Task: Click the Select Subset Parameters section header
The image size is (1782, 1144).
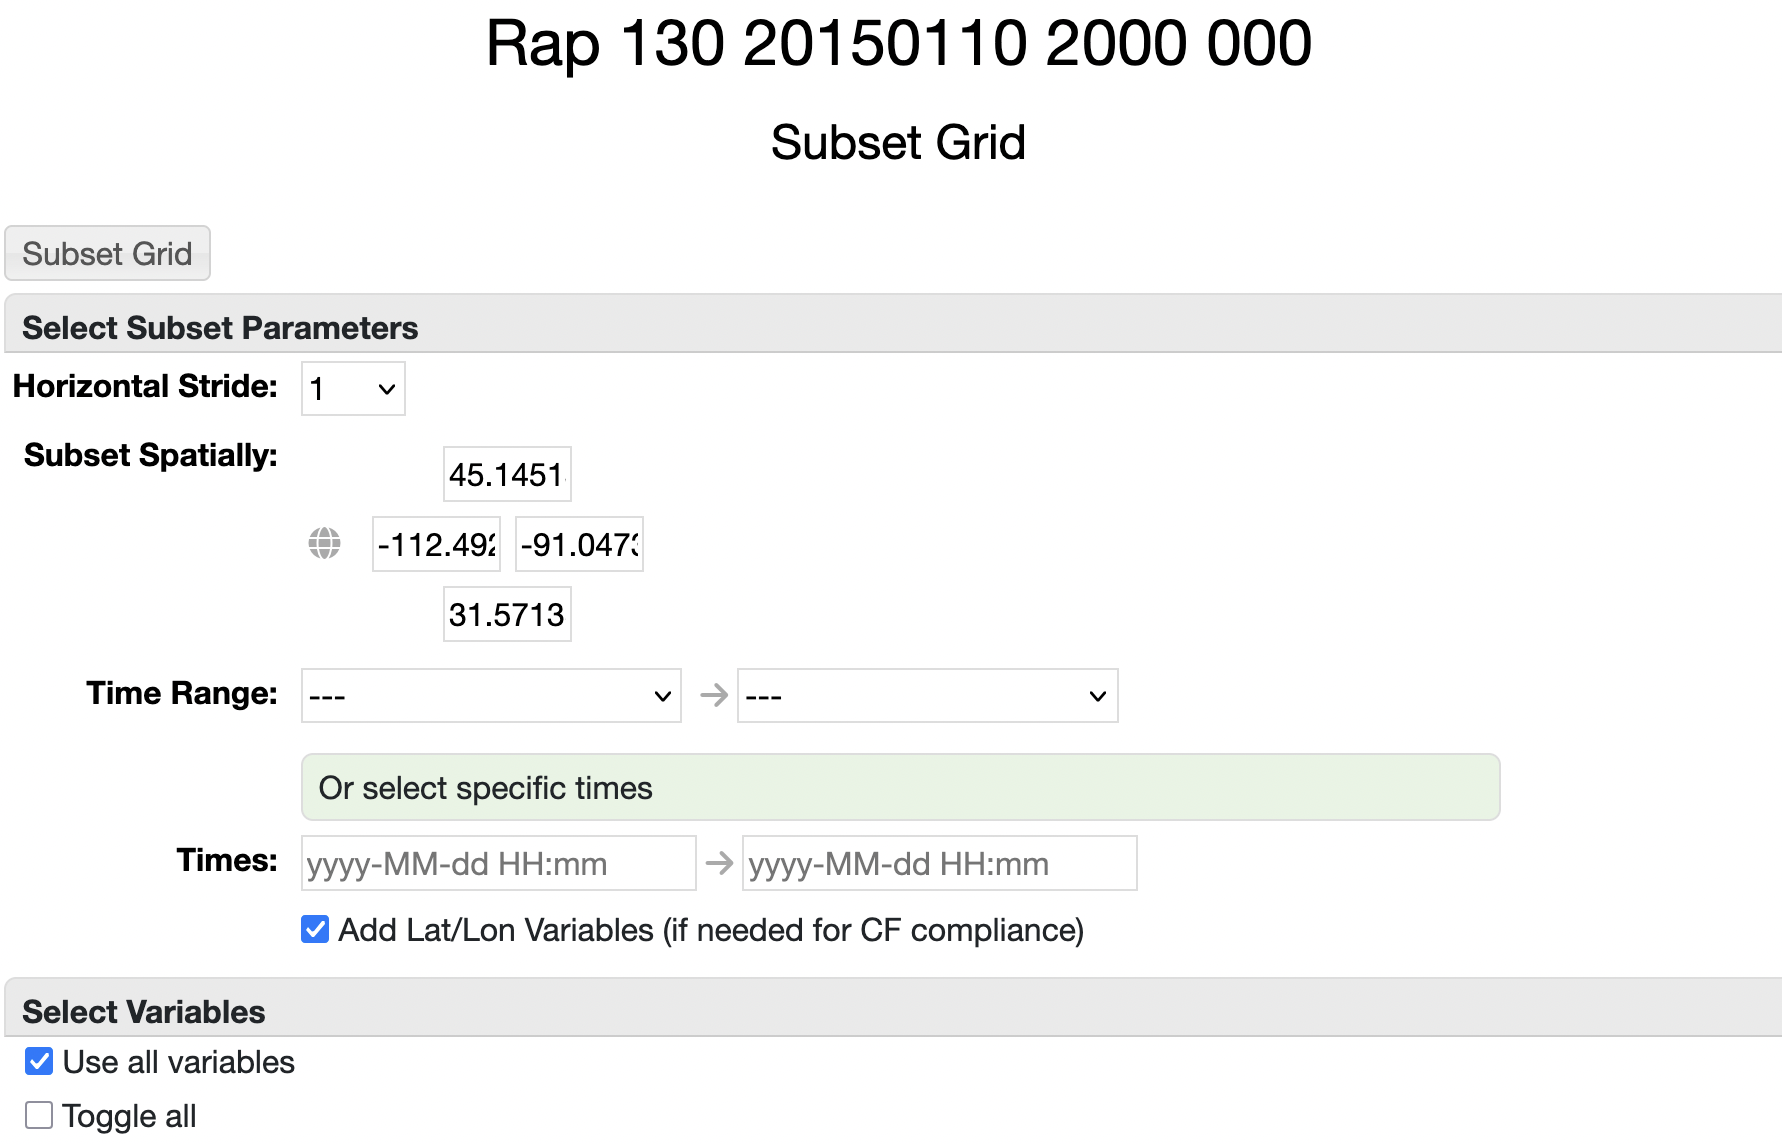Action: [220, 328]
